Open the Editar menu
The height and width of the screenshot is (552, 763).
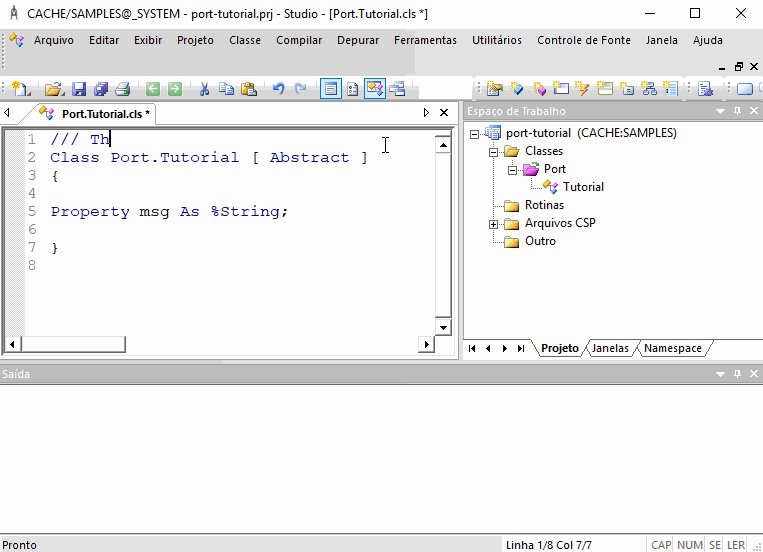[x=104, y=40]
